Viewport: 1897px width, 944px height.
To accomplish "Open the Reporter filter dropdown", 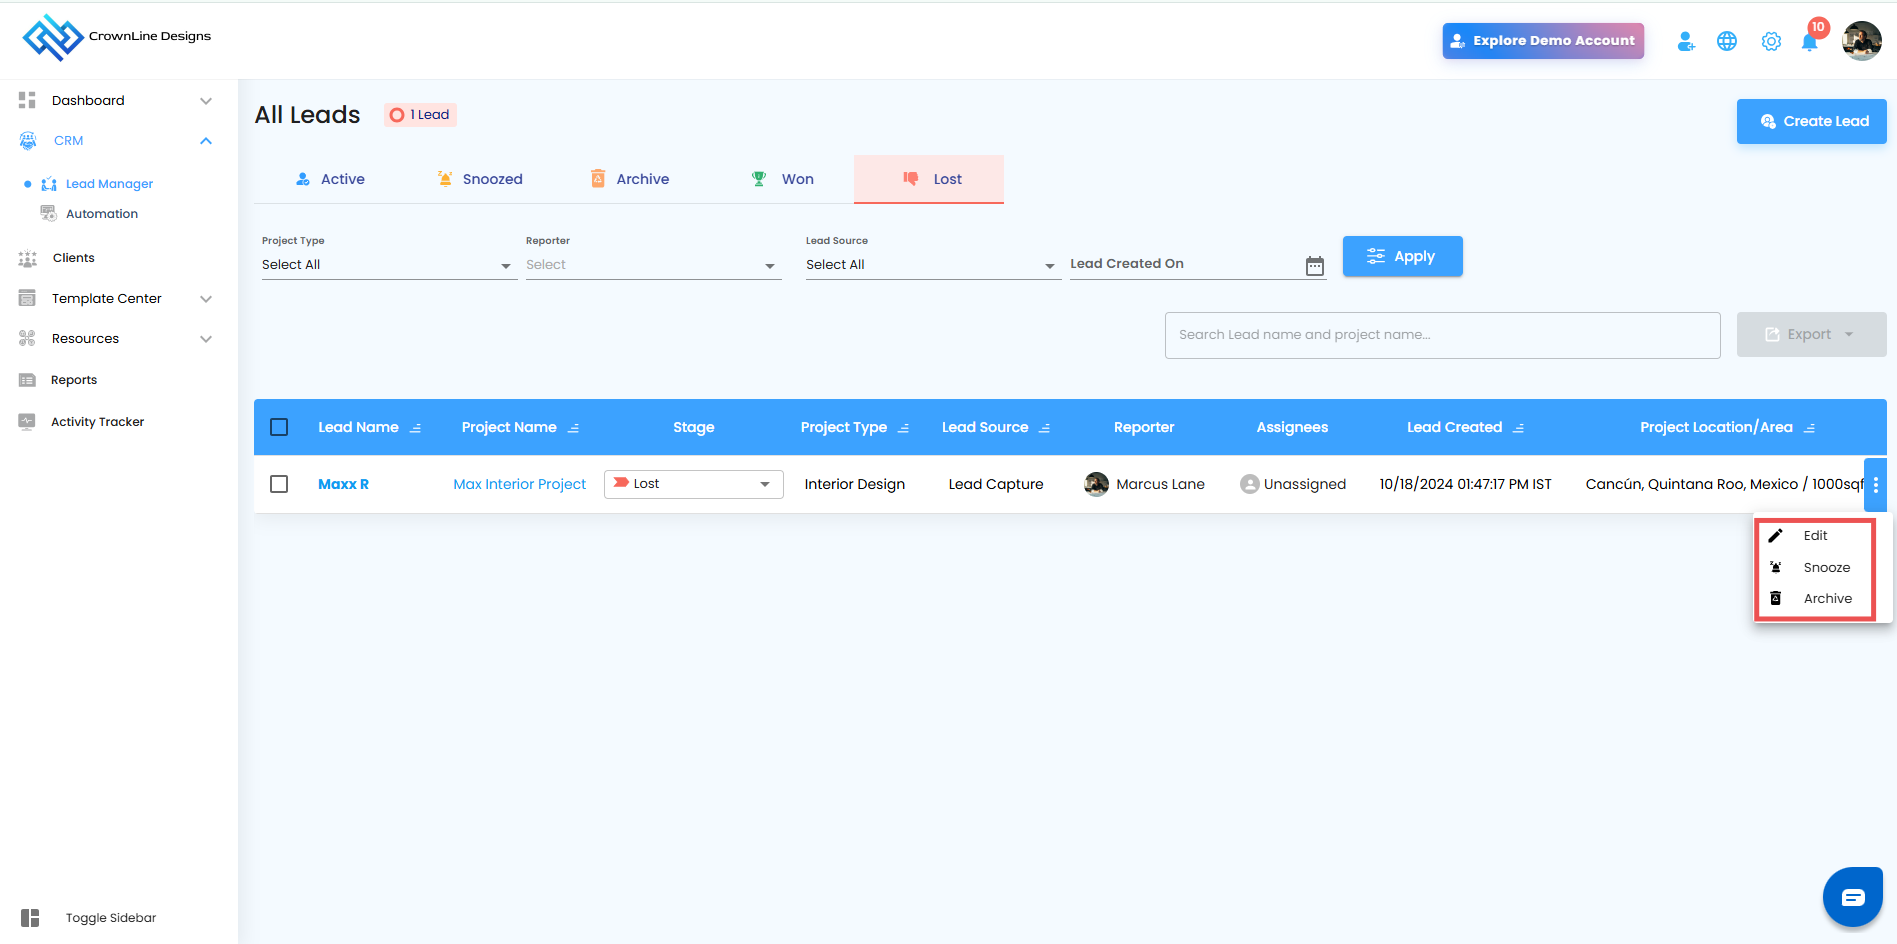I will coord(653,265).
